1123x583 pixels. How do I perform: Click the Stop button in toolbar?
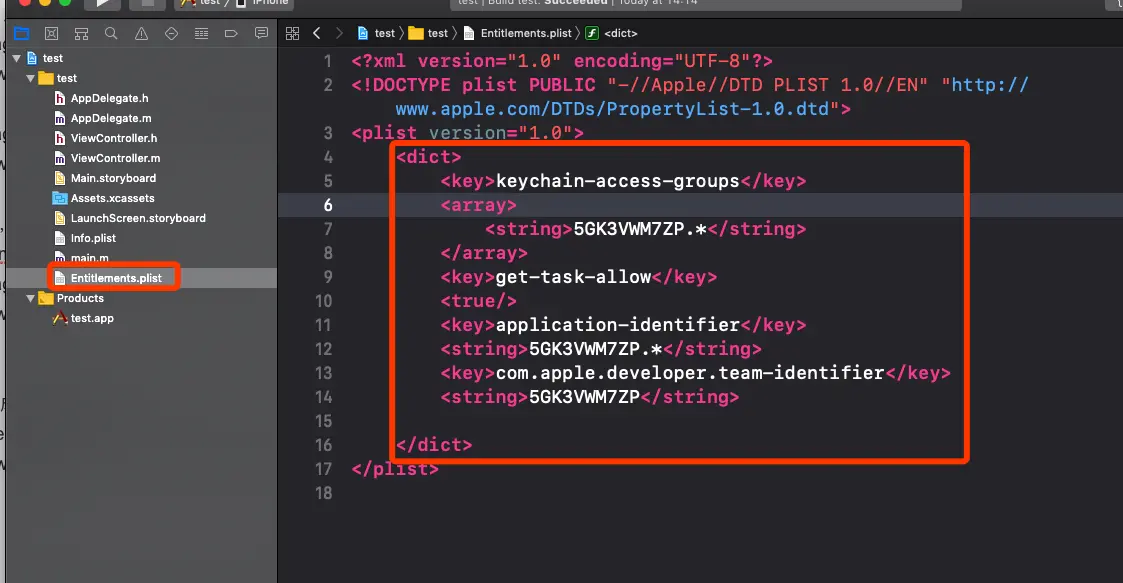coord(148,3)
